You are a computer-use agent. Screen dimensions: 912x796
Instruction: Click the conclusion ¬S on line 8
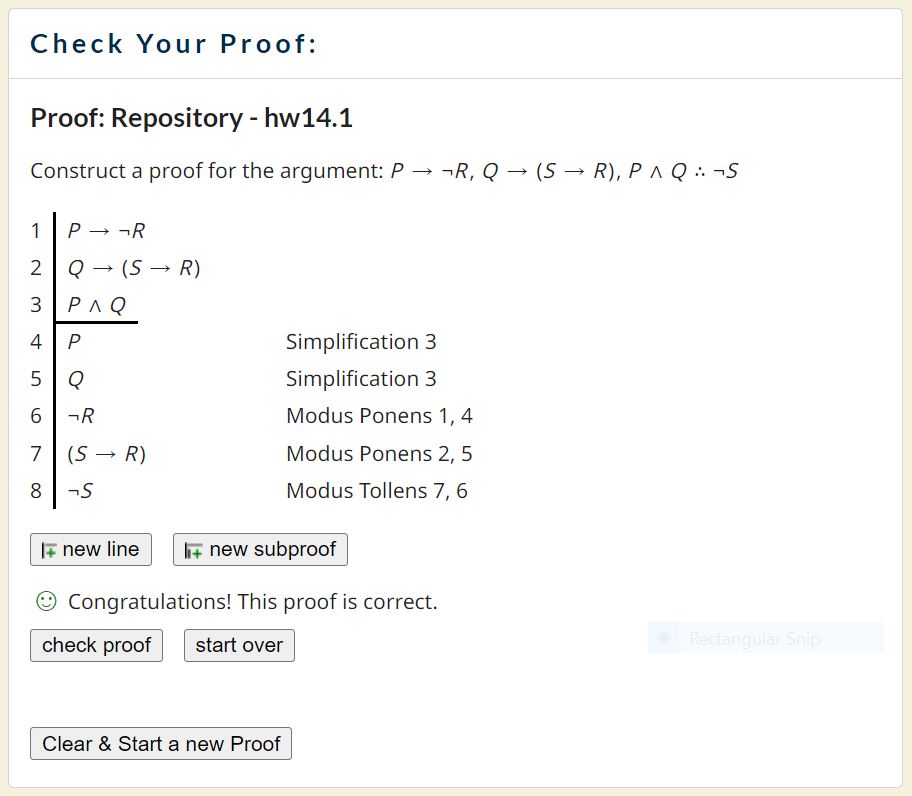[81, 491]
